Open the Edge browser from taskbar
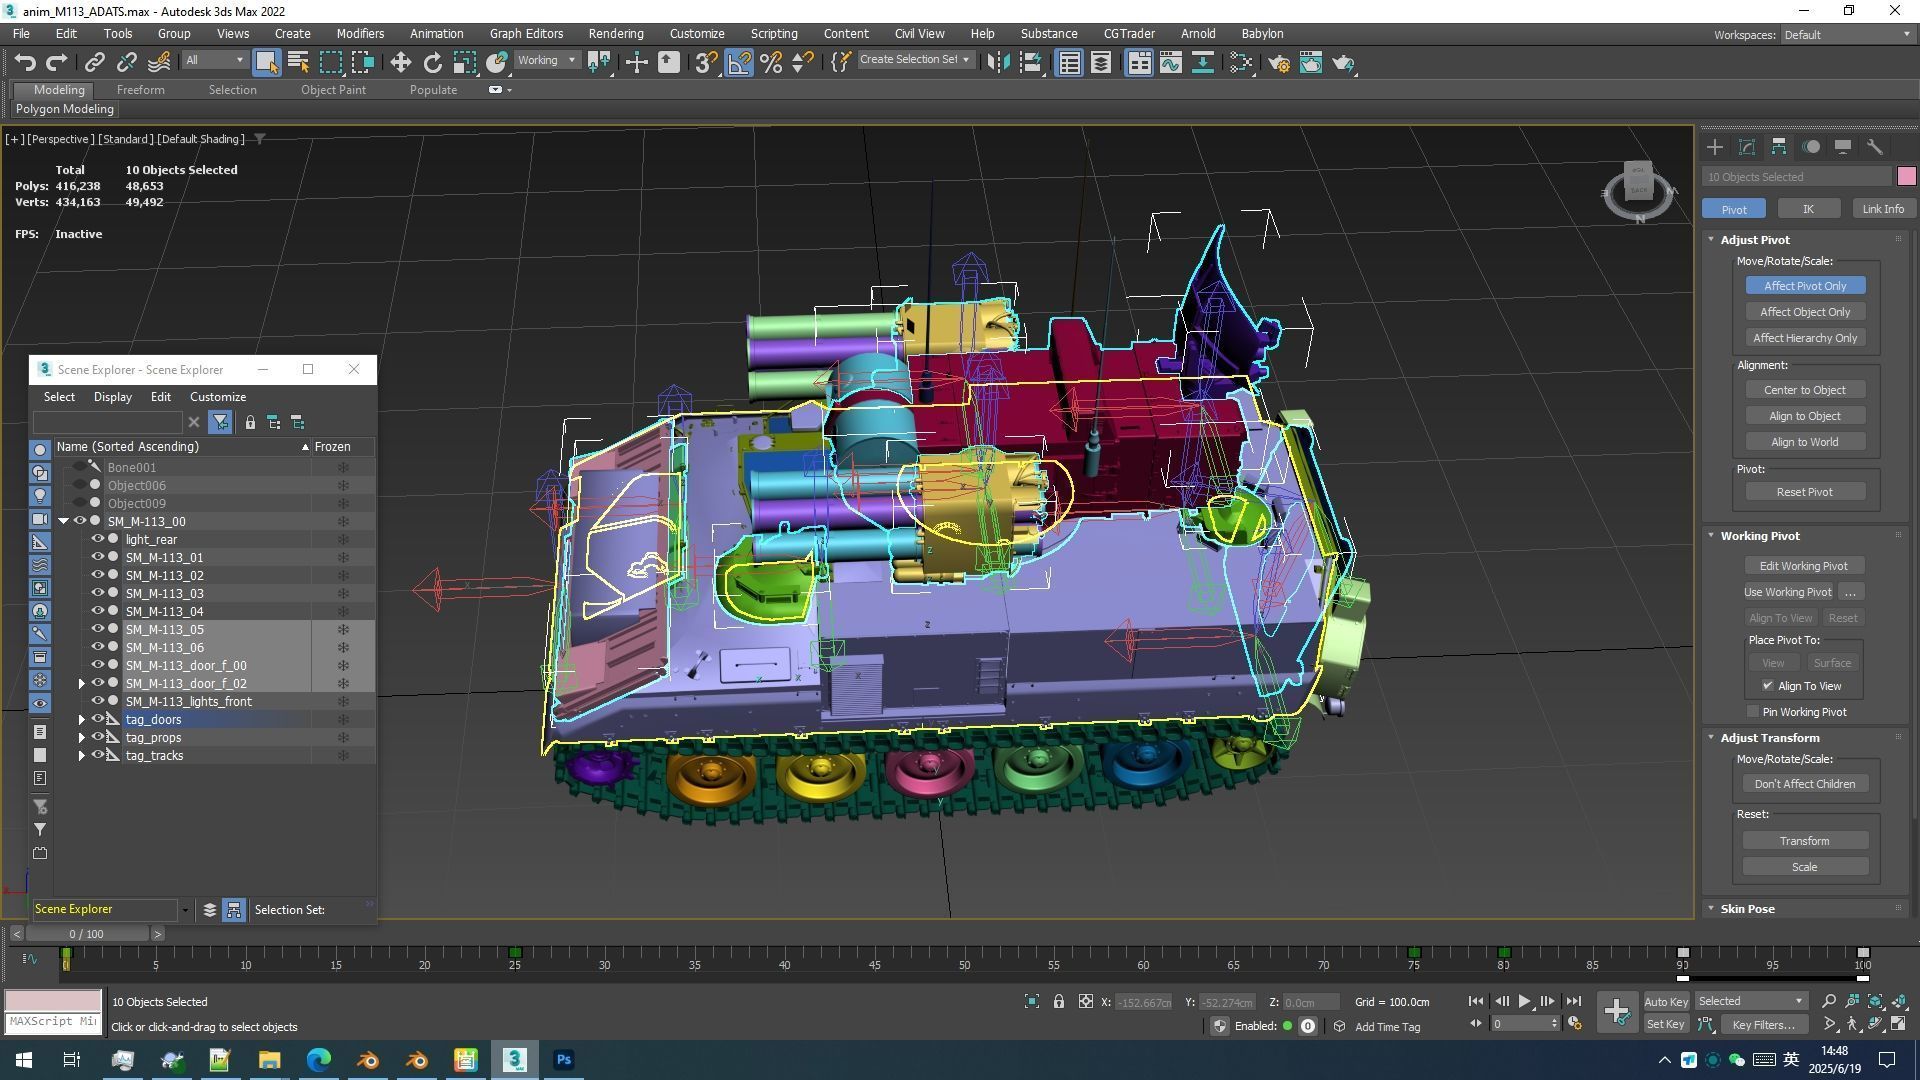 click(x=318, y=1060)
